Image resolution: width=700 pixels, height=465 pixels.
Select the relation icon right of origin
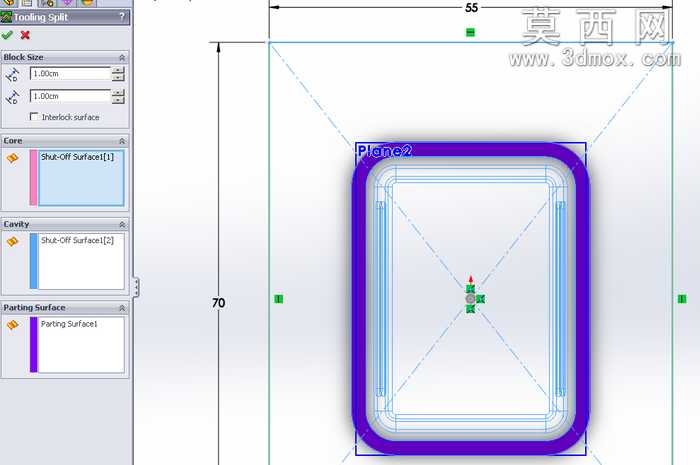[480, 299]
